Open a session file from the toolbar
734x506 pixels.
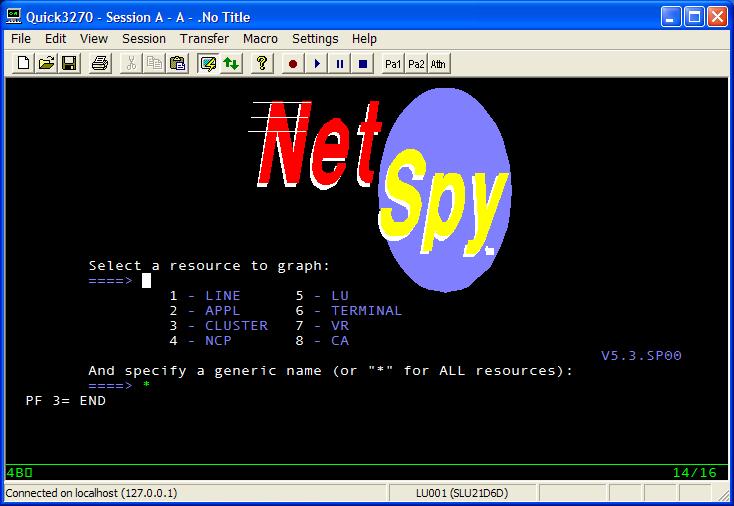click(46, 63)
